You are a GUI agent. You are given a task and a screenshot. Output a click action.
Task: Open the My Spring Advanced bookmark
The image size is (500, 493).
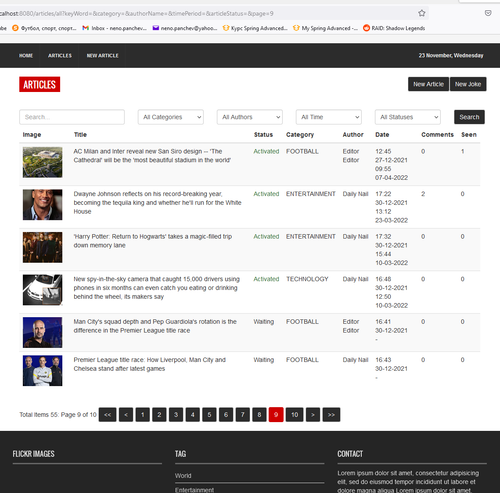coord(325,28)
